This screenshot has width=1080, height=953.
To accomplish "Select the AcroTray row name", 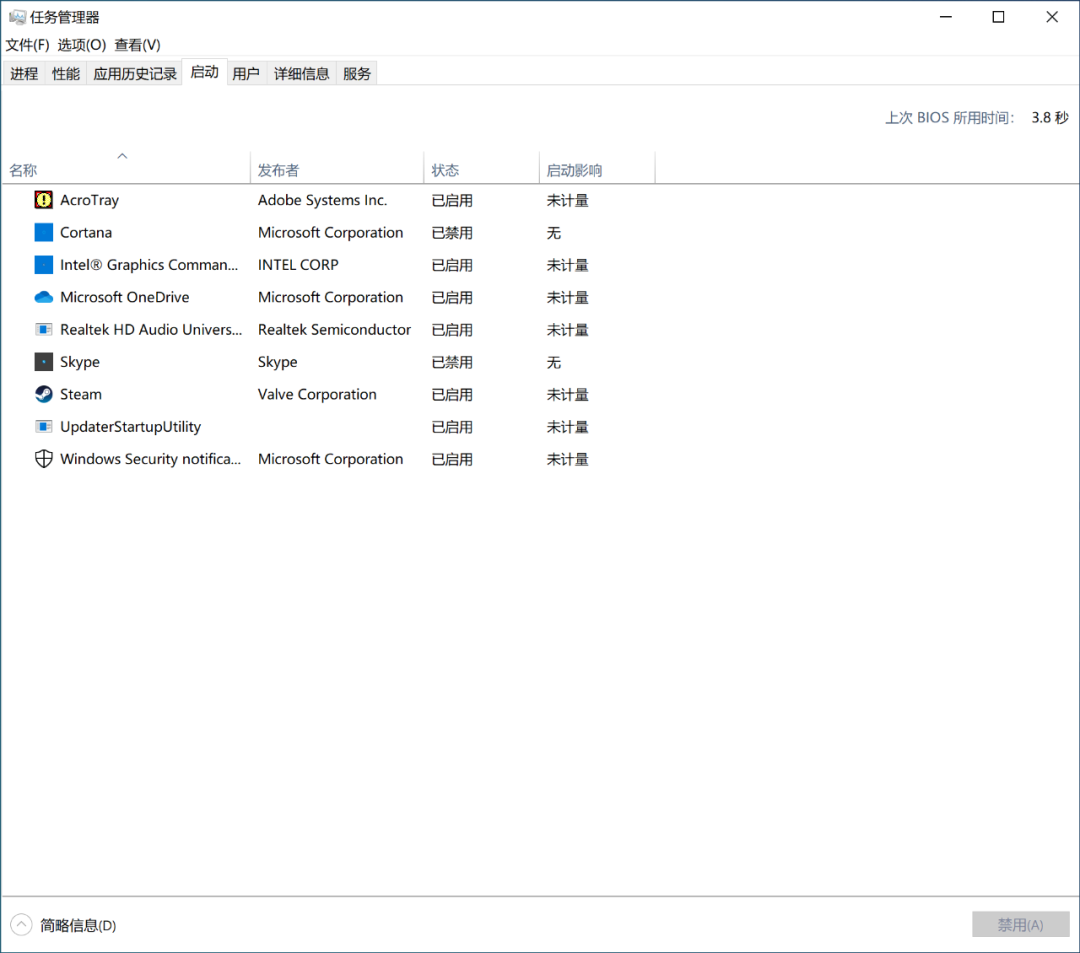I will tap(90, 200).
